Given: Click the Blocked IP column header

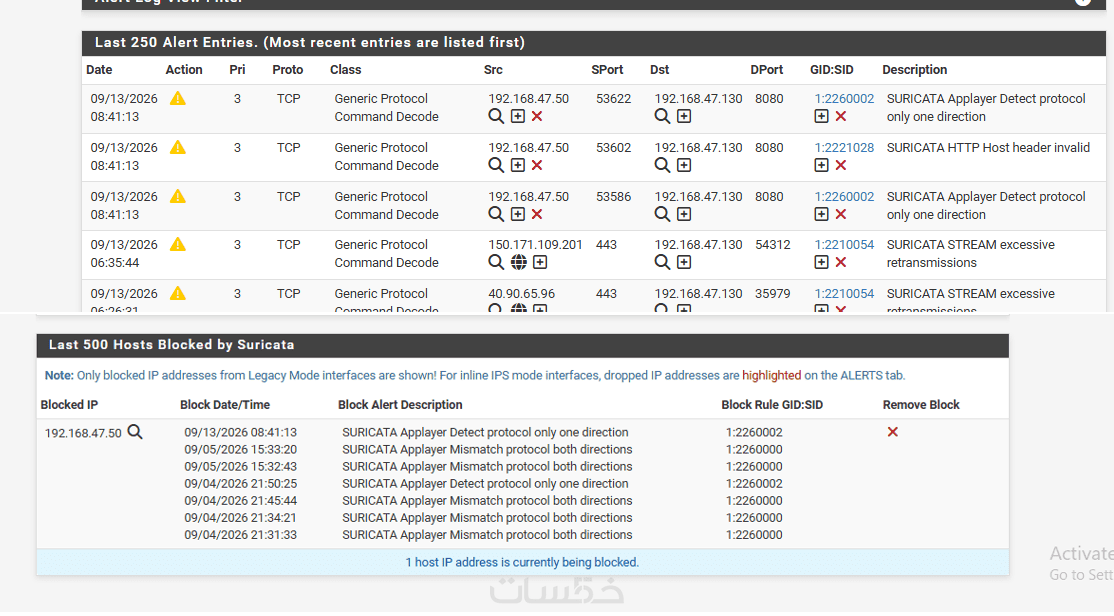Looking at the screenshot, I should pos(69,405).
